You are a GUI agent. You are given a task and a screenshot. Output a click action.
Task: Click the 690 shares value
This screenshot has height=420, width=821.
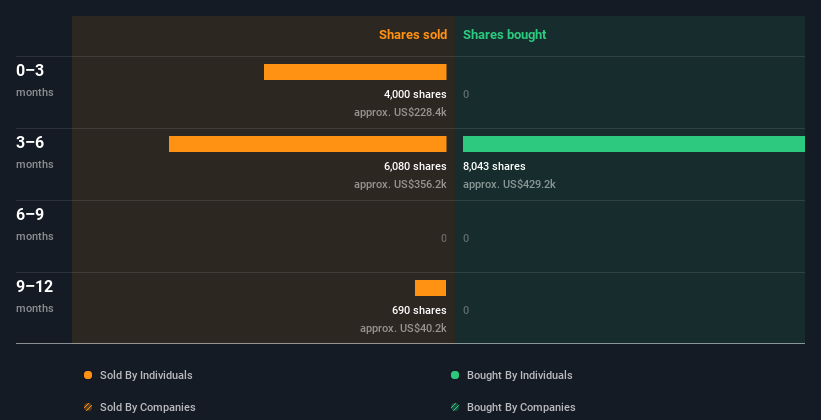419,310
